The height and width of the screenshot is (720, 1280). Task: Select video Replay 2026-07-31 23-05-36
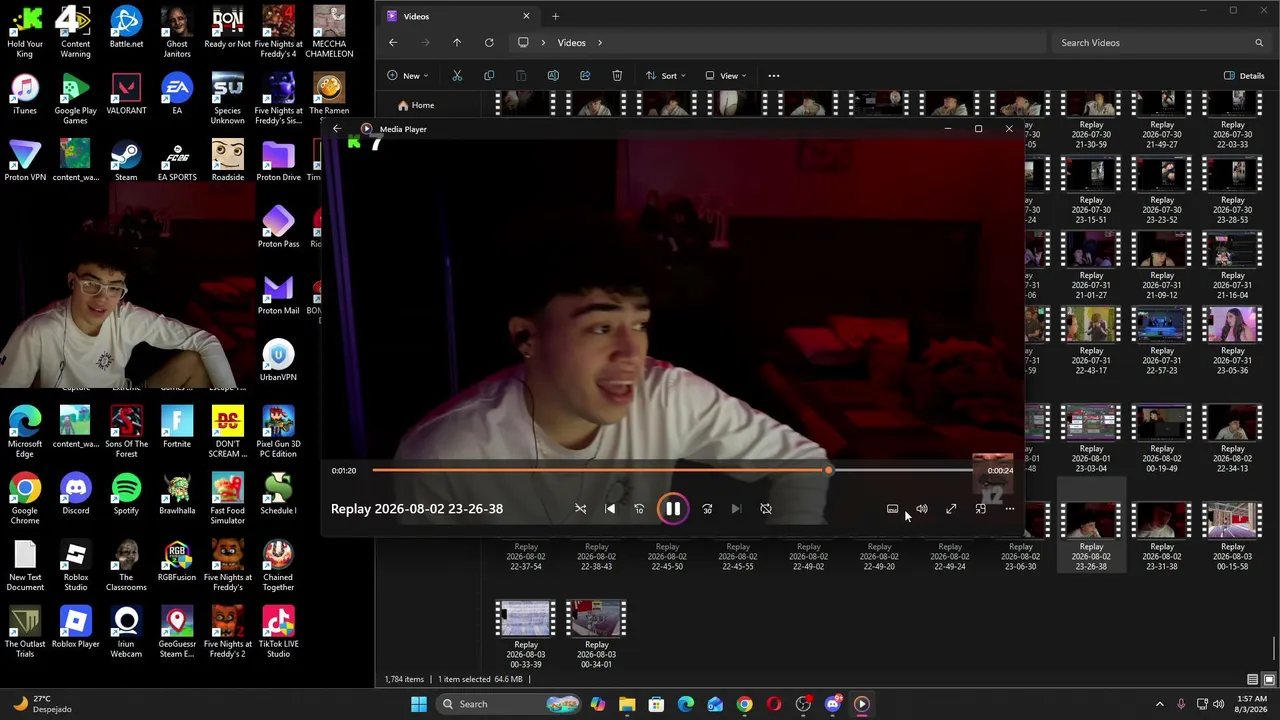1233,341
